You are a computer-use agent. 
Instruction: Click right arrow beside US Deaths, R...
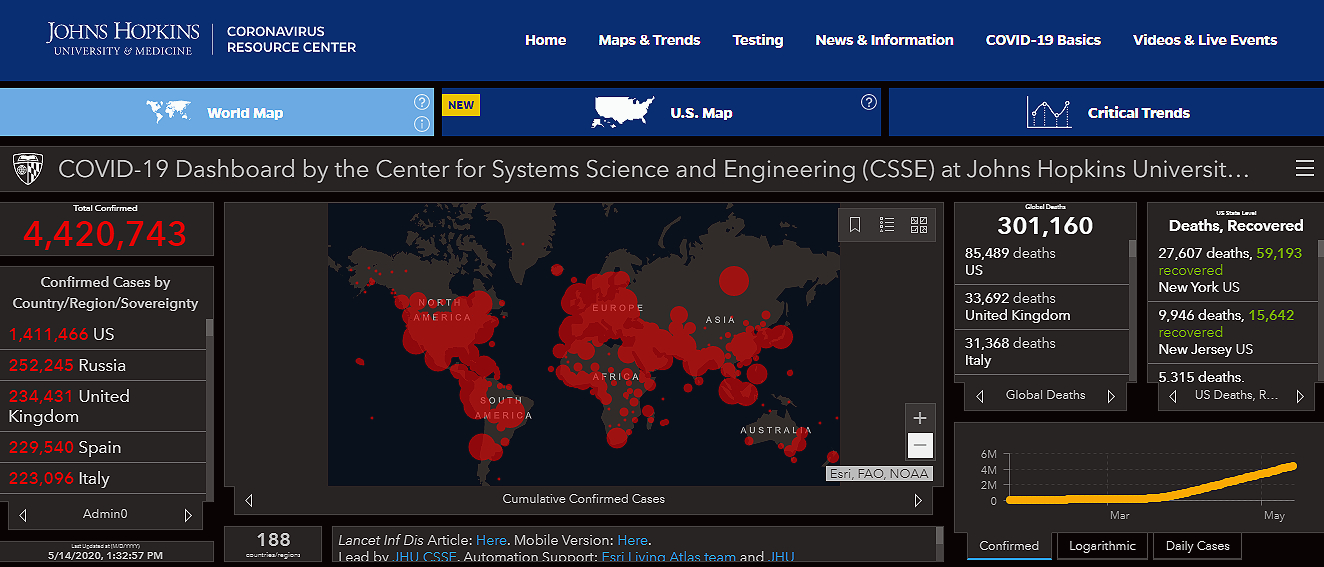pyautogui.click(x=1300, y=396)
